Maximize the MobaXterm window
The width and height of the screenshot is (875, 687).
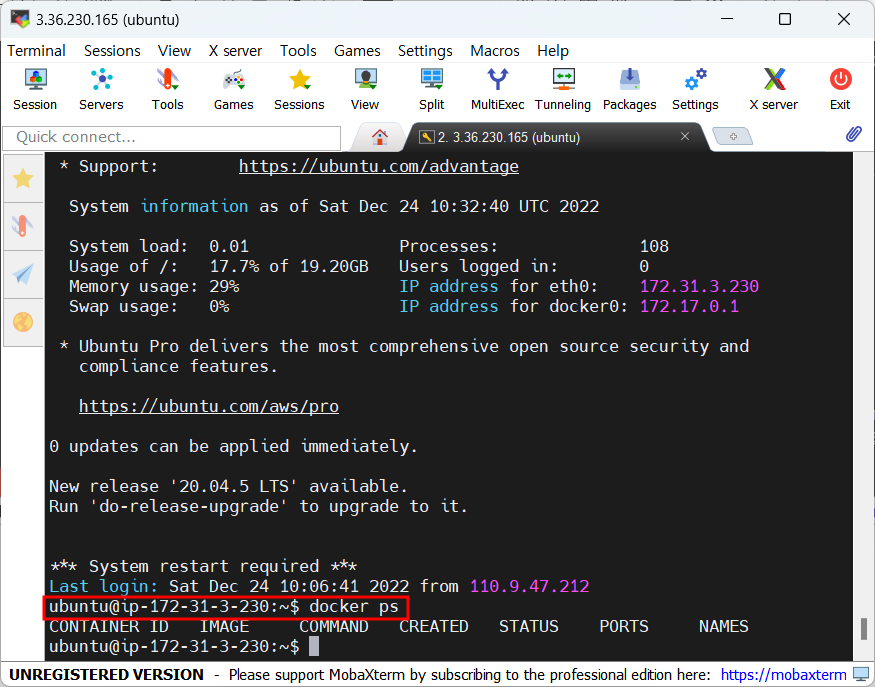pos(785,19)
